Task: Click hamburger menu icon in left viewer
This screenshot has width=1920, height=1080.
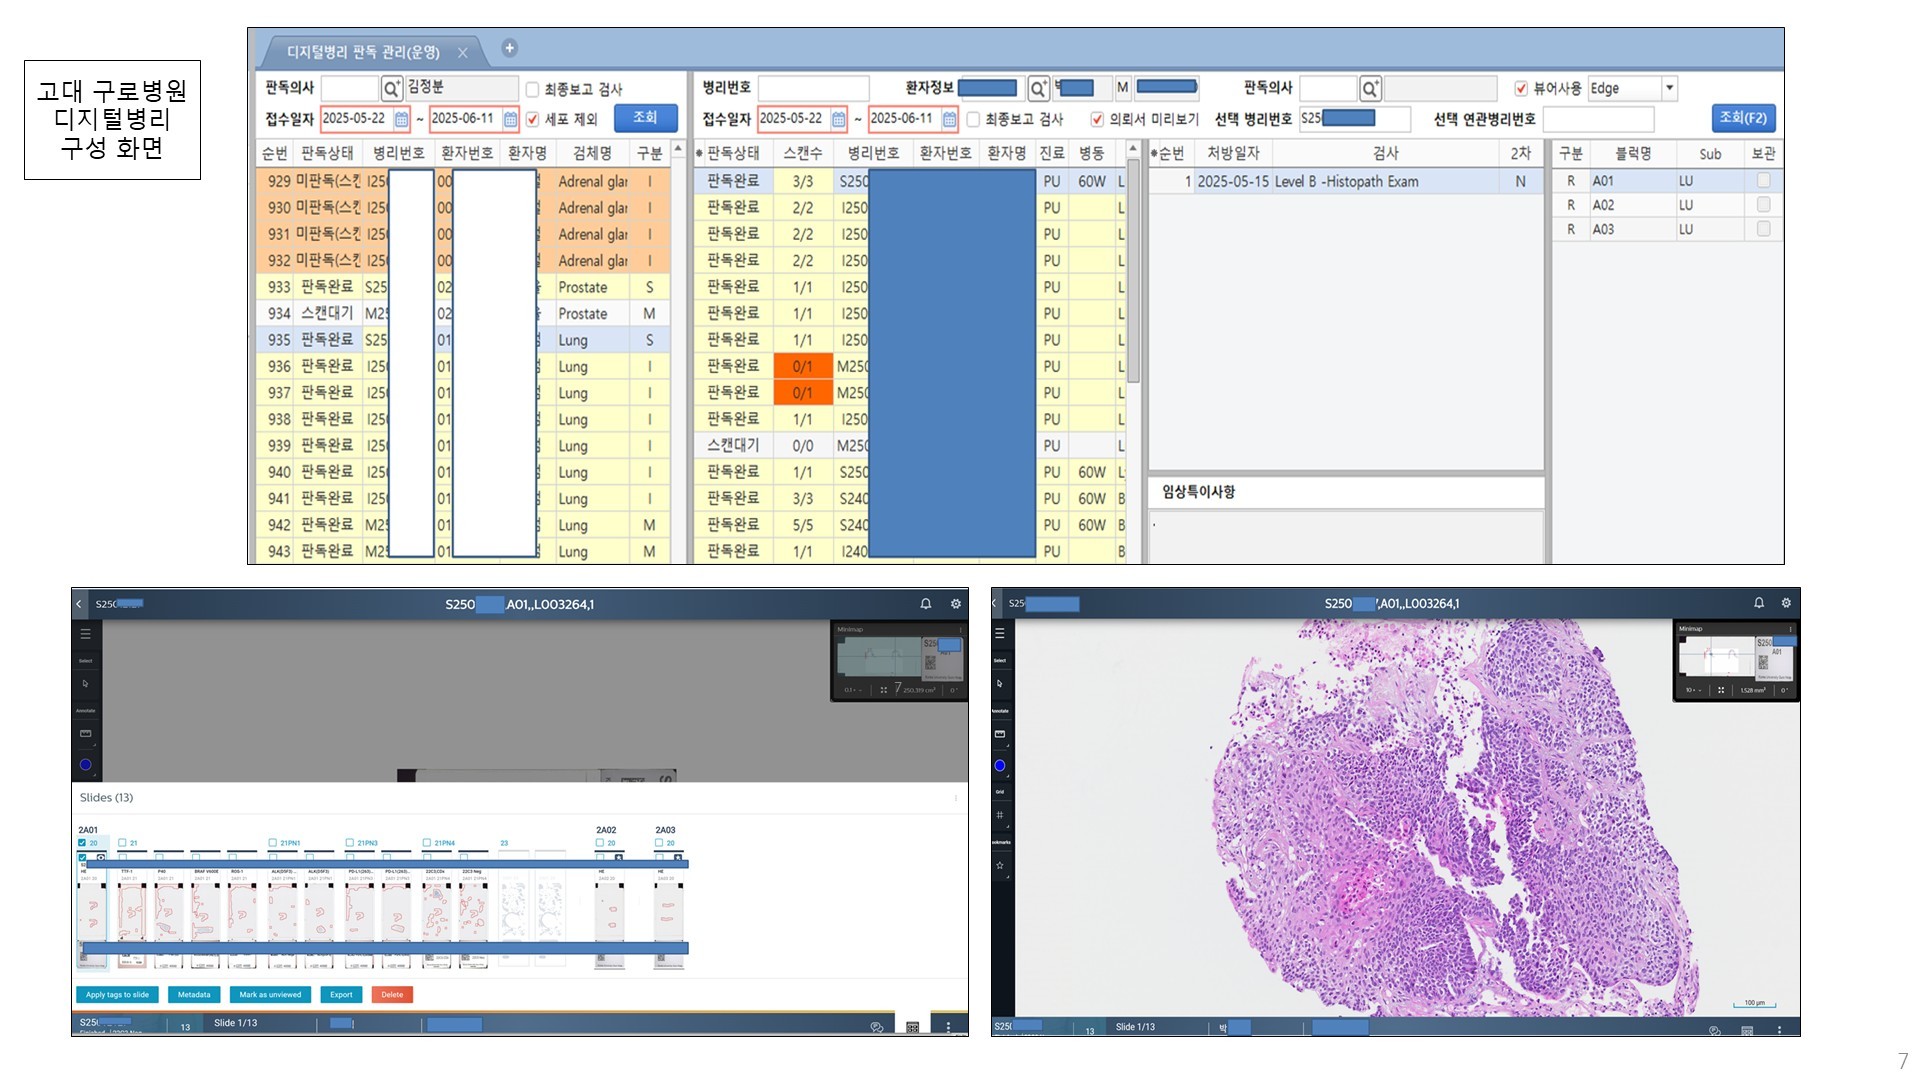Action: point(85,634)
